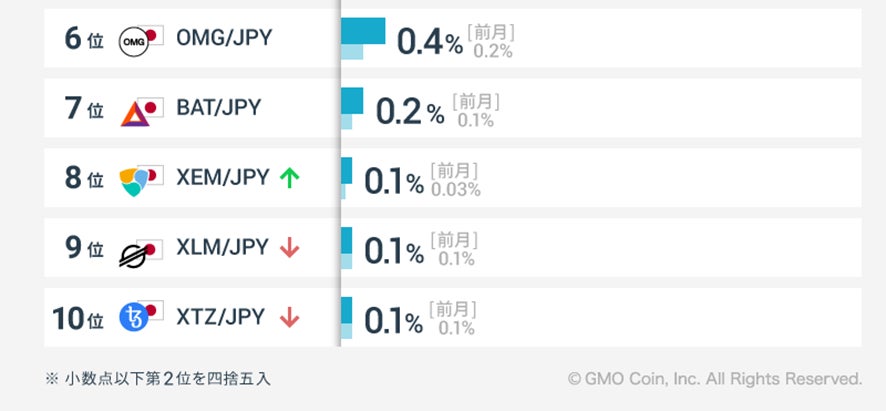Select the BAT/JPY pair label
The height and width of the screenshot is (411, 886).
tap(218, 108)
